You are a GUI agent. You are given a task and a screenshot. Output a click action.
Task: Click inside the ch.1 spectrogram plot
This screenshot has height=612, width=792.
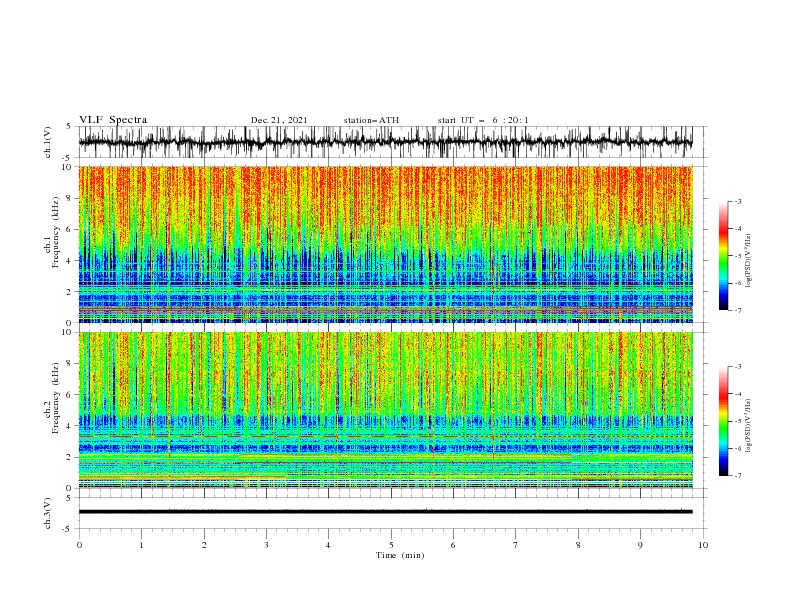(385, 244)
